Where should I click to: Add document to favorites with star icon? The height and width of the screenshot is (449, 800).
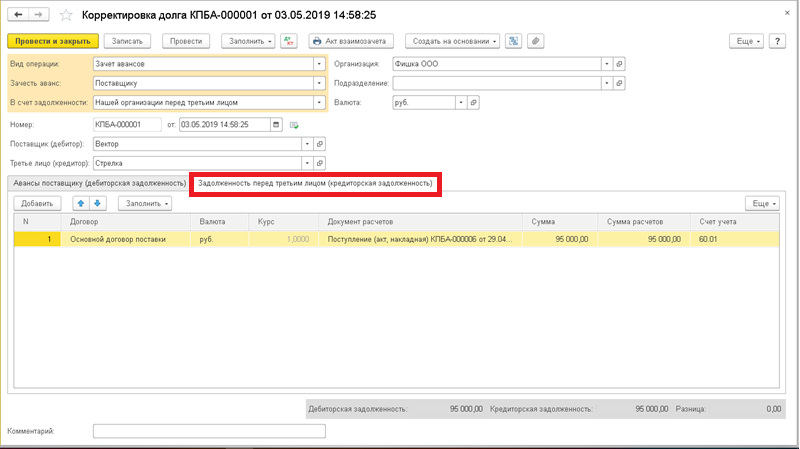66,15
